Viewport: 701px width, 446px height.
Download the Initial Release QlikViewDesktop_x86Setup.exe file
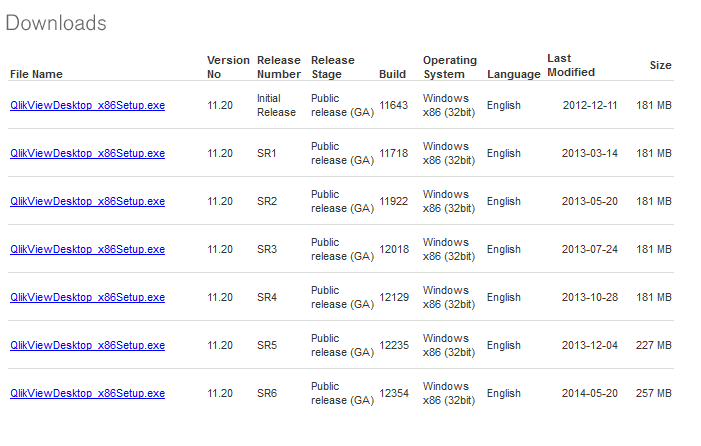(x=87, y=106)
